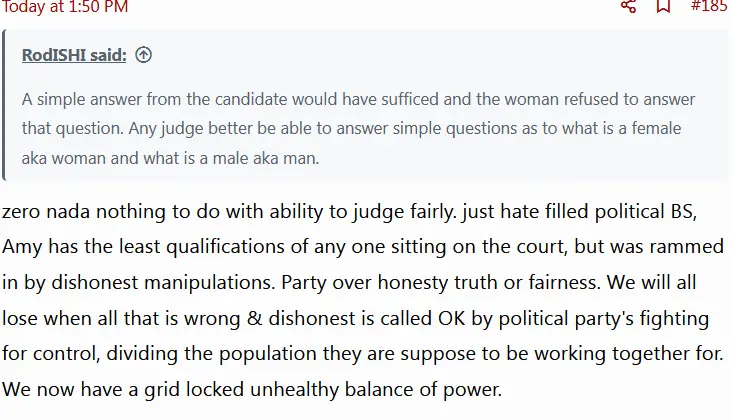Click the quoted phrase "that question. Any judge"
This screenshot has height=420, width=734.
(x=110, y=130)
